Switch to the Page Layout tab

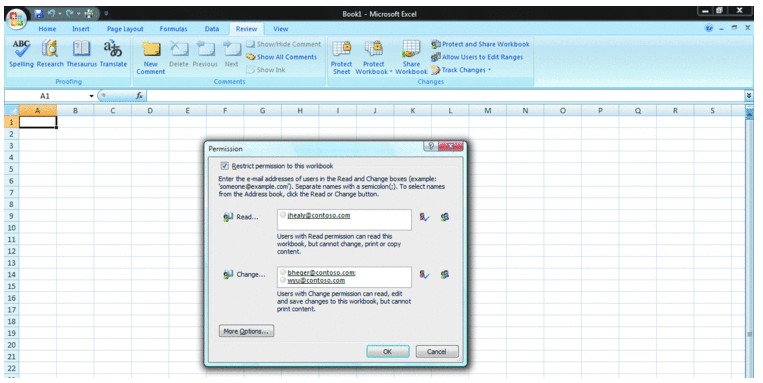click(x=125, y=29)
